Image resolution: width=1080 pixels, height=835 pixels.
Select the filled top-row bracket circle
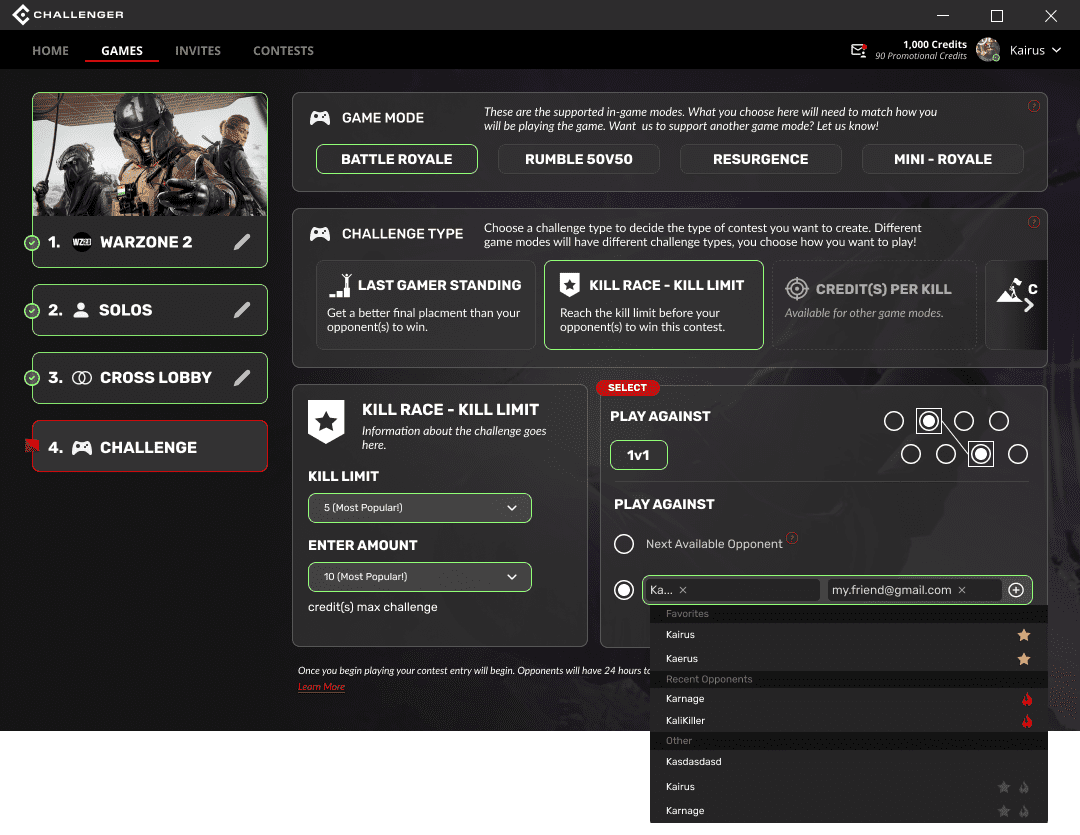(x=928, y=421)
